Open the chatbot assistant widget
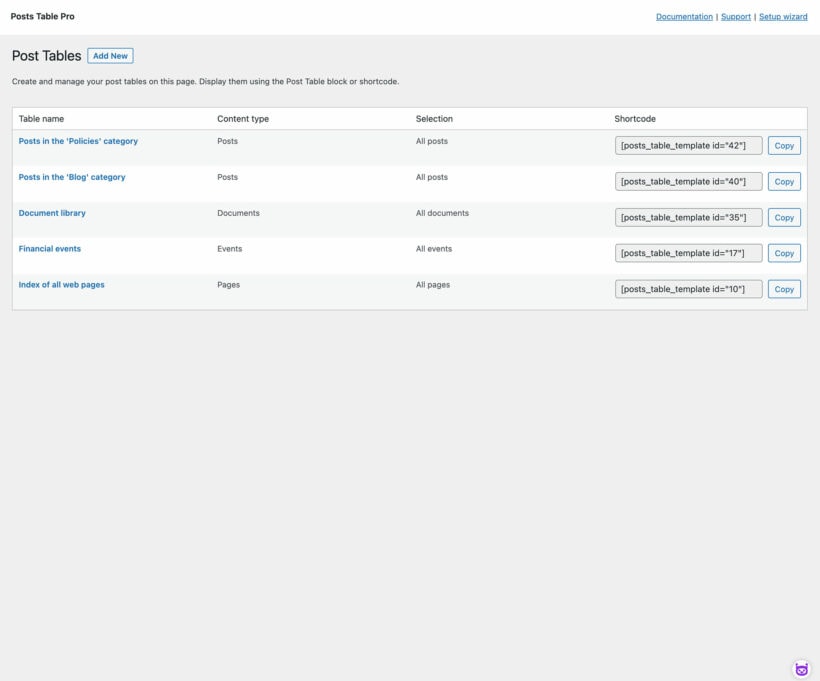This screenshot has width=820, height=681. pyautogui.click(x=800, y=666)
